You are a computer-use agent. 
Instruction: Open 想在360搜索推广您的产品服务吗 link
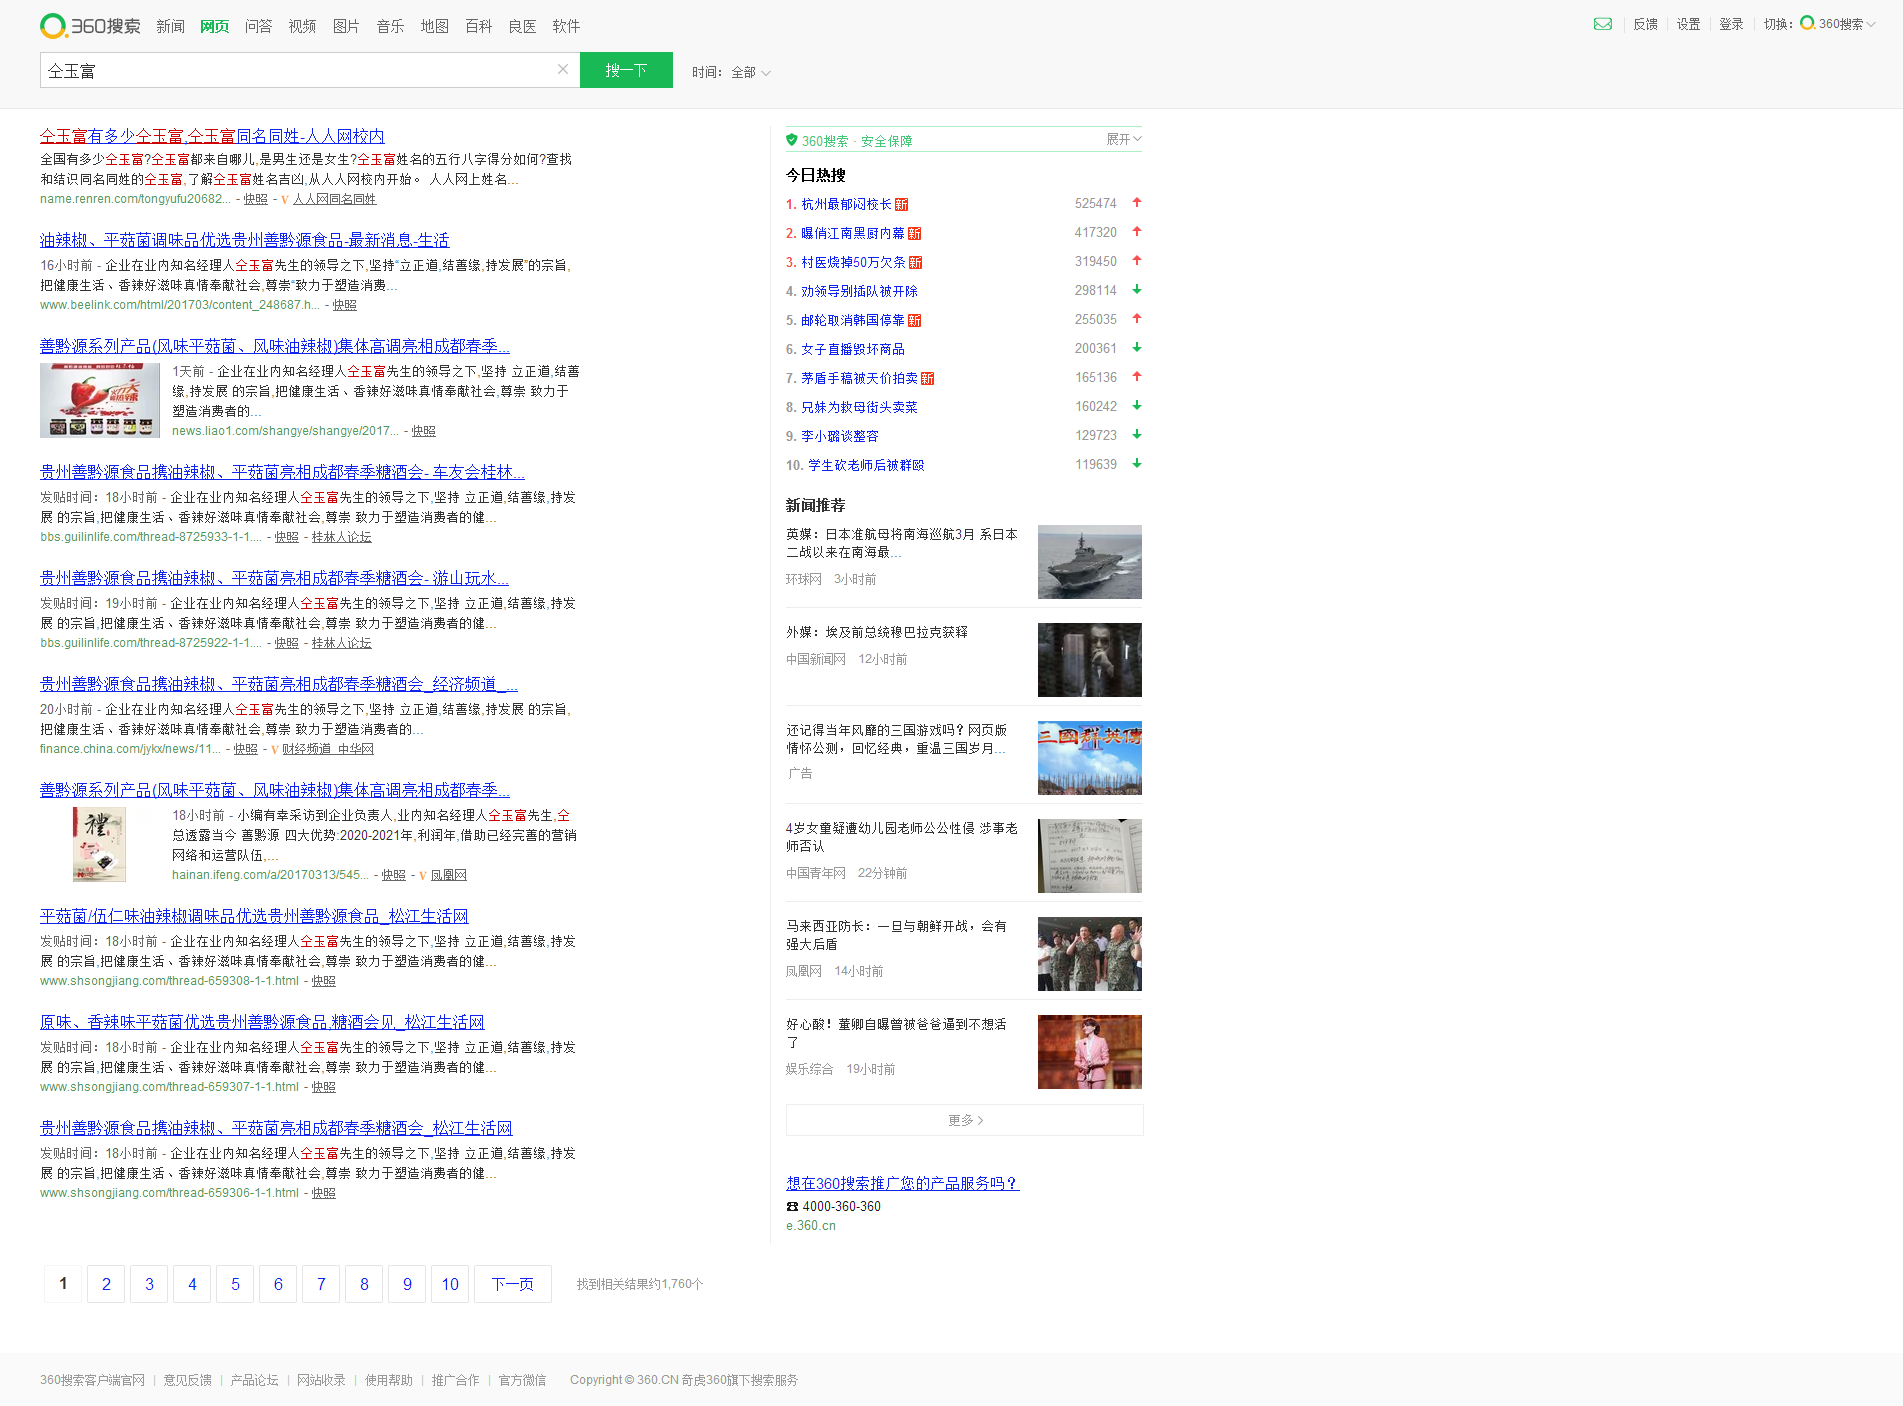point(902,1183)
